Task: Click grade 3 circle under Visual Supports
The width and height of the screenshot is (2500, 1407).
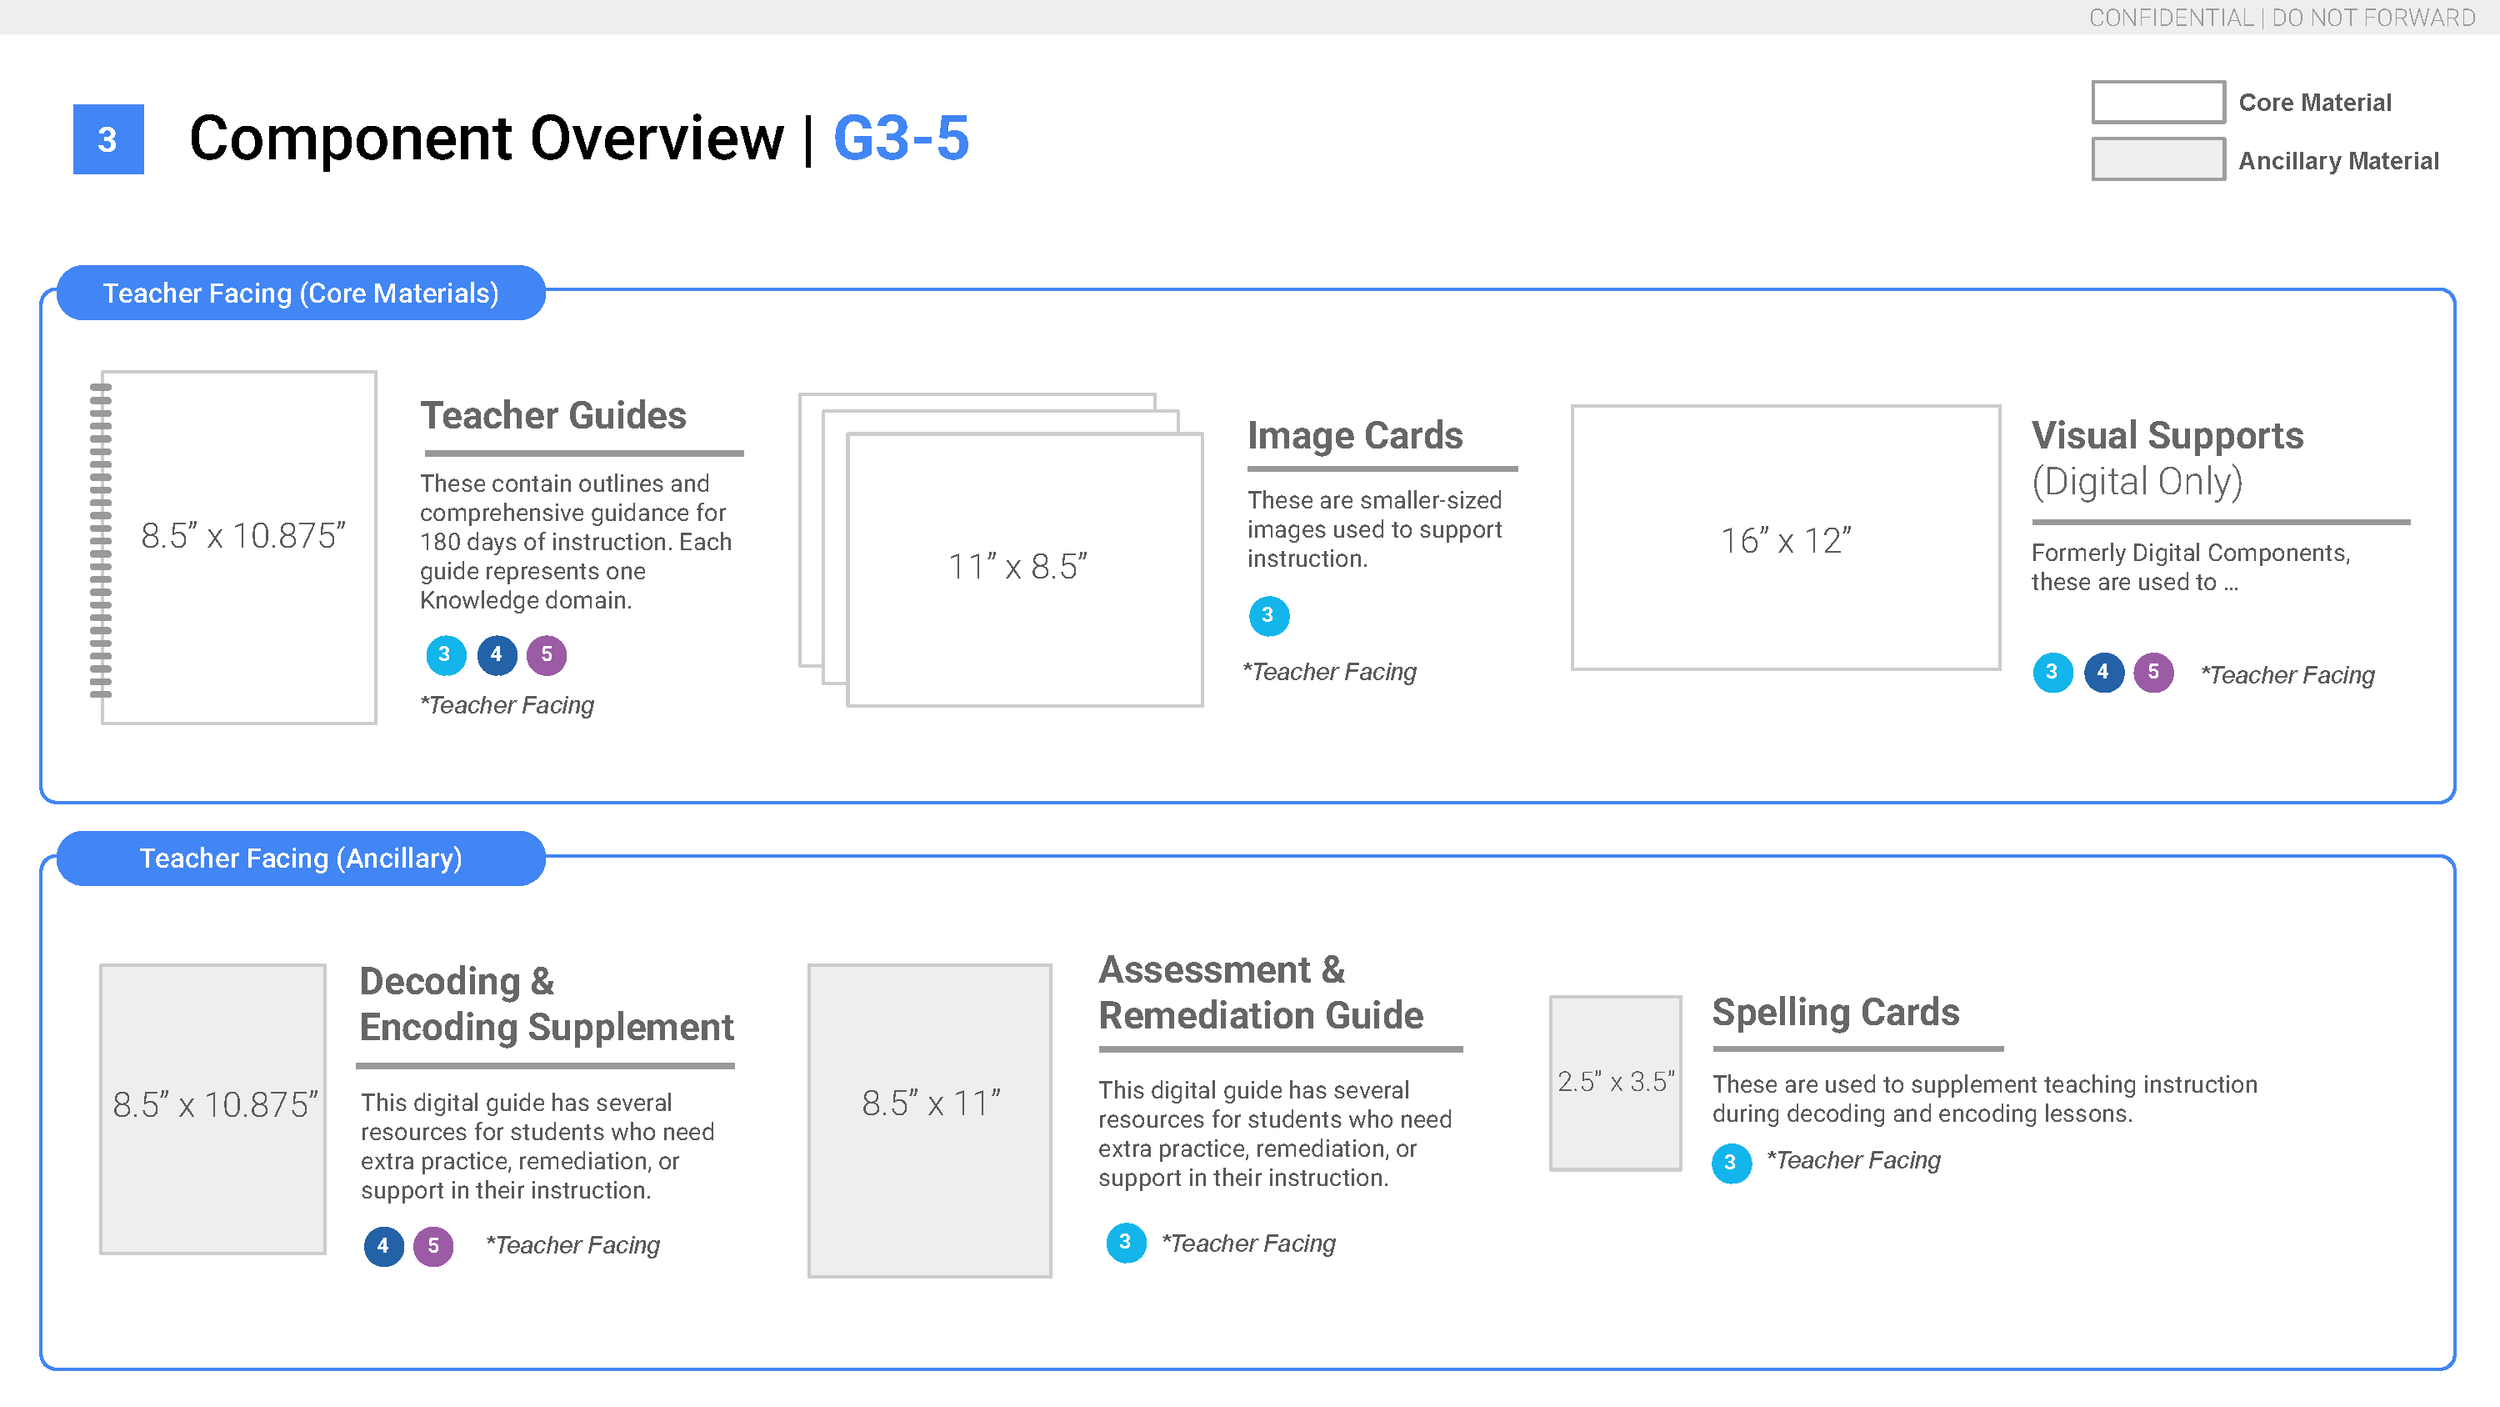Action: pos(2053,673)
